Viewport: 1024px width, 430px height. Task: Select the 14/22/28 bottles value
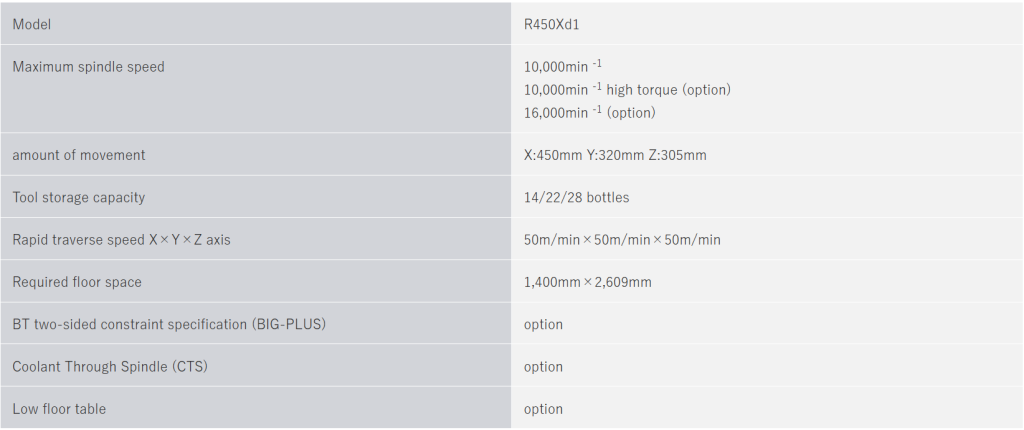click(x=576, y=198)
